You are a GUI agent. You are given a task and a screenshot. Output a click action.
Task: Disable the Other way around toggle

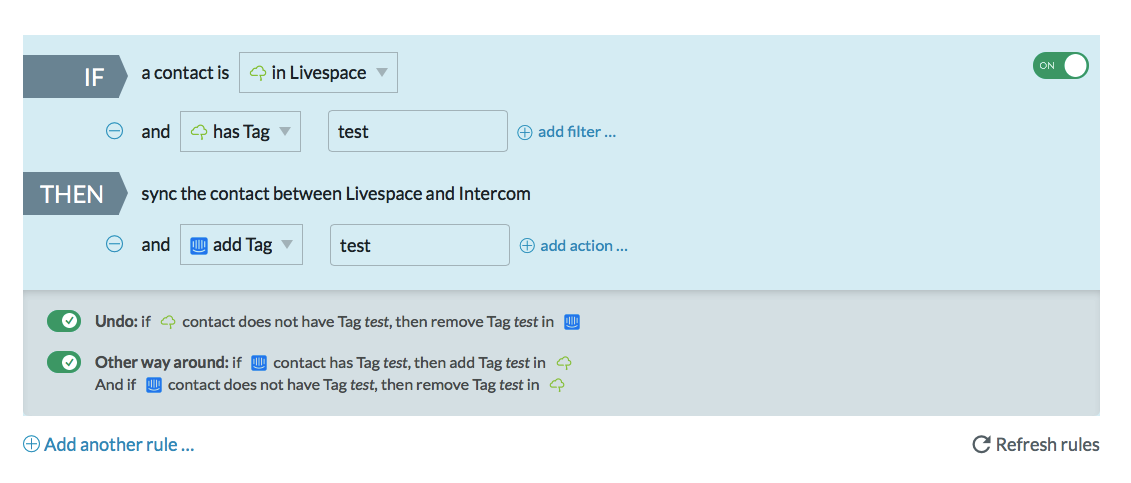[64, 362]
